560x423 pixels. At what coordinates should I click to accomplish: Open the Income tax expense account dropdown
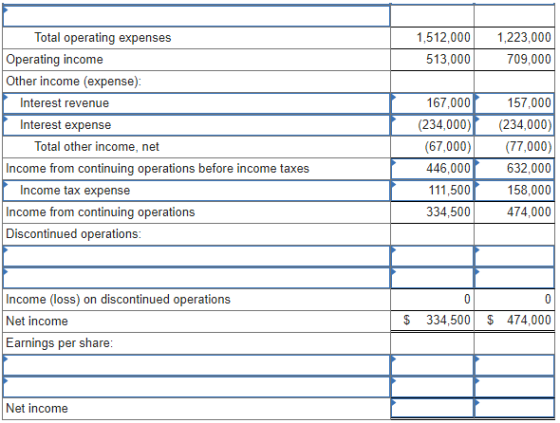pyautogui.click(x=196, y=190)
